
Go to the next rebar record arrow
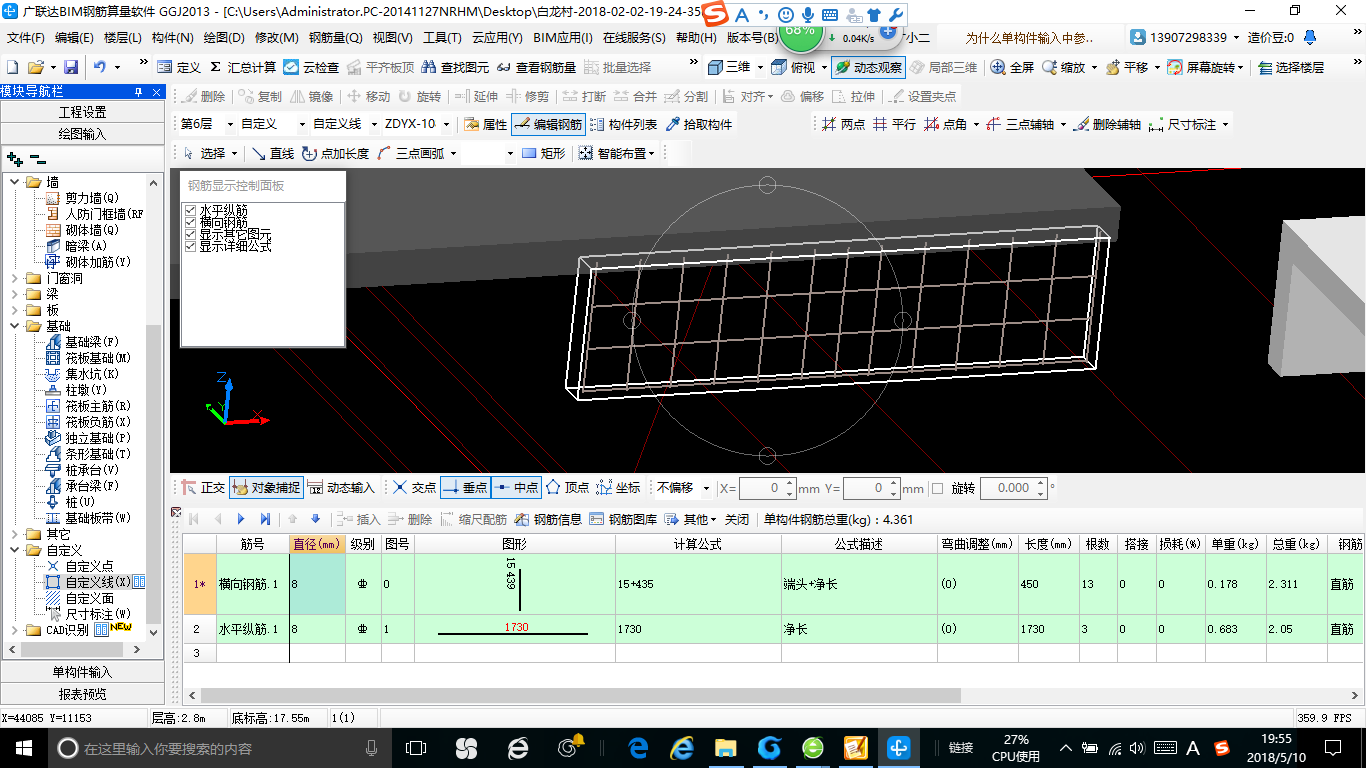coord(241,519)
